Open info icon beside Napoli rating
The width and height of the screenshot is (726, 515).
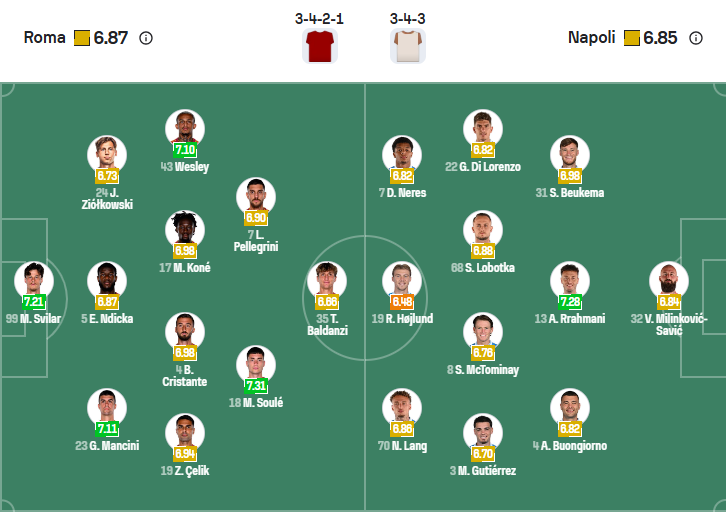pos(696,38)
